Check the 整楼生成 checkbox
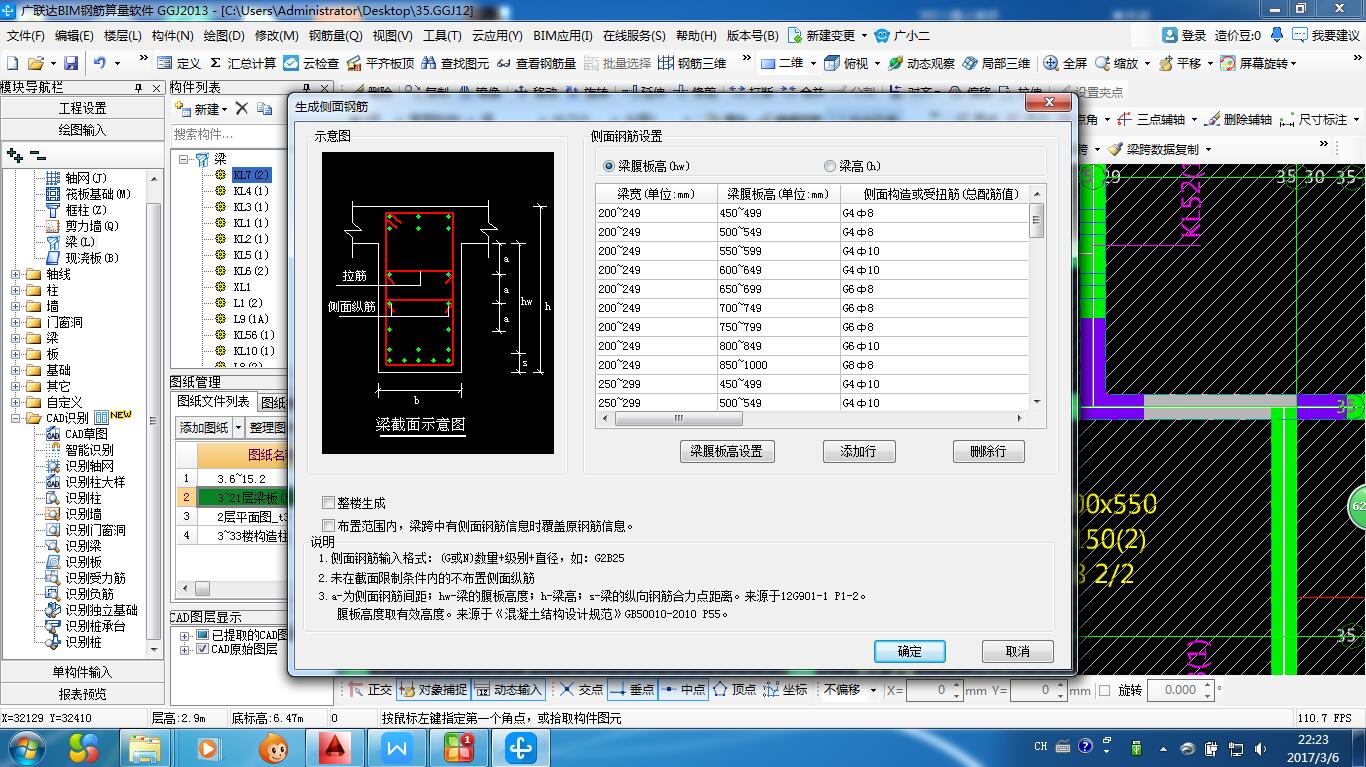Viewport: 1366px width, 767px height. point(329,503)
